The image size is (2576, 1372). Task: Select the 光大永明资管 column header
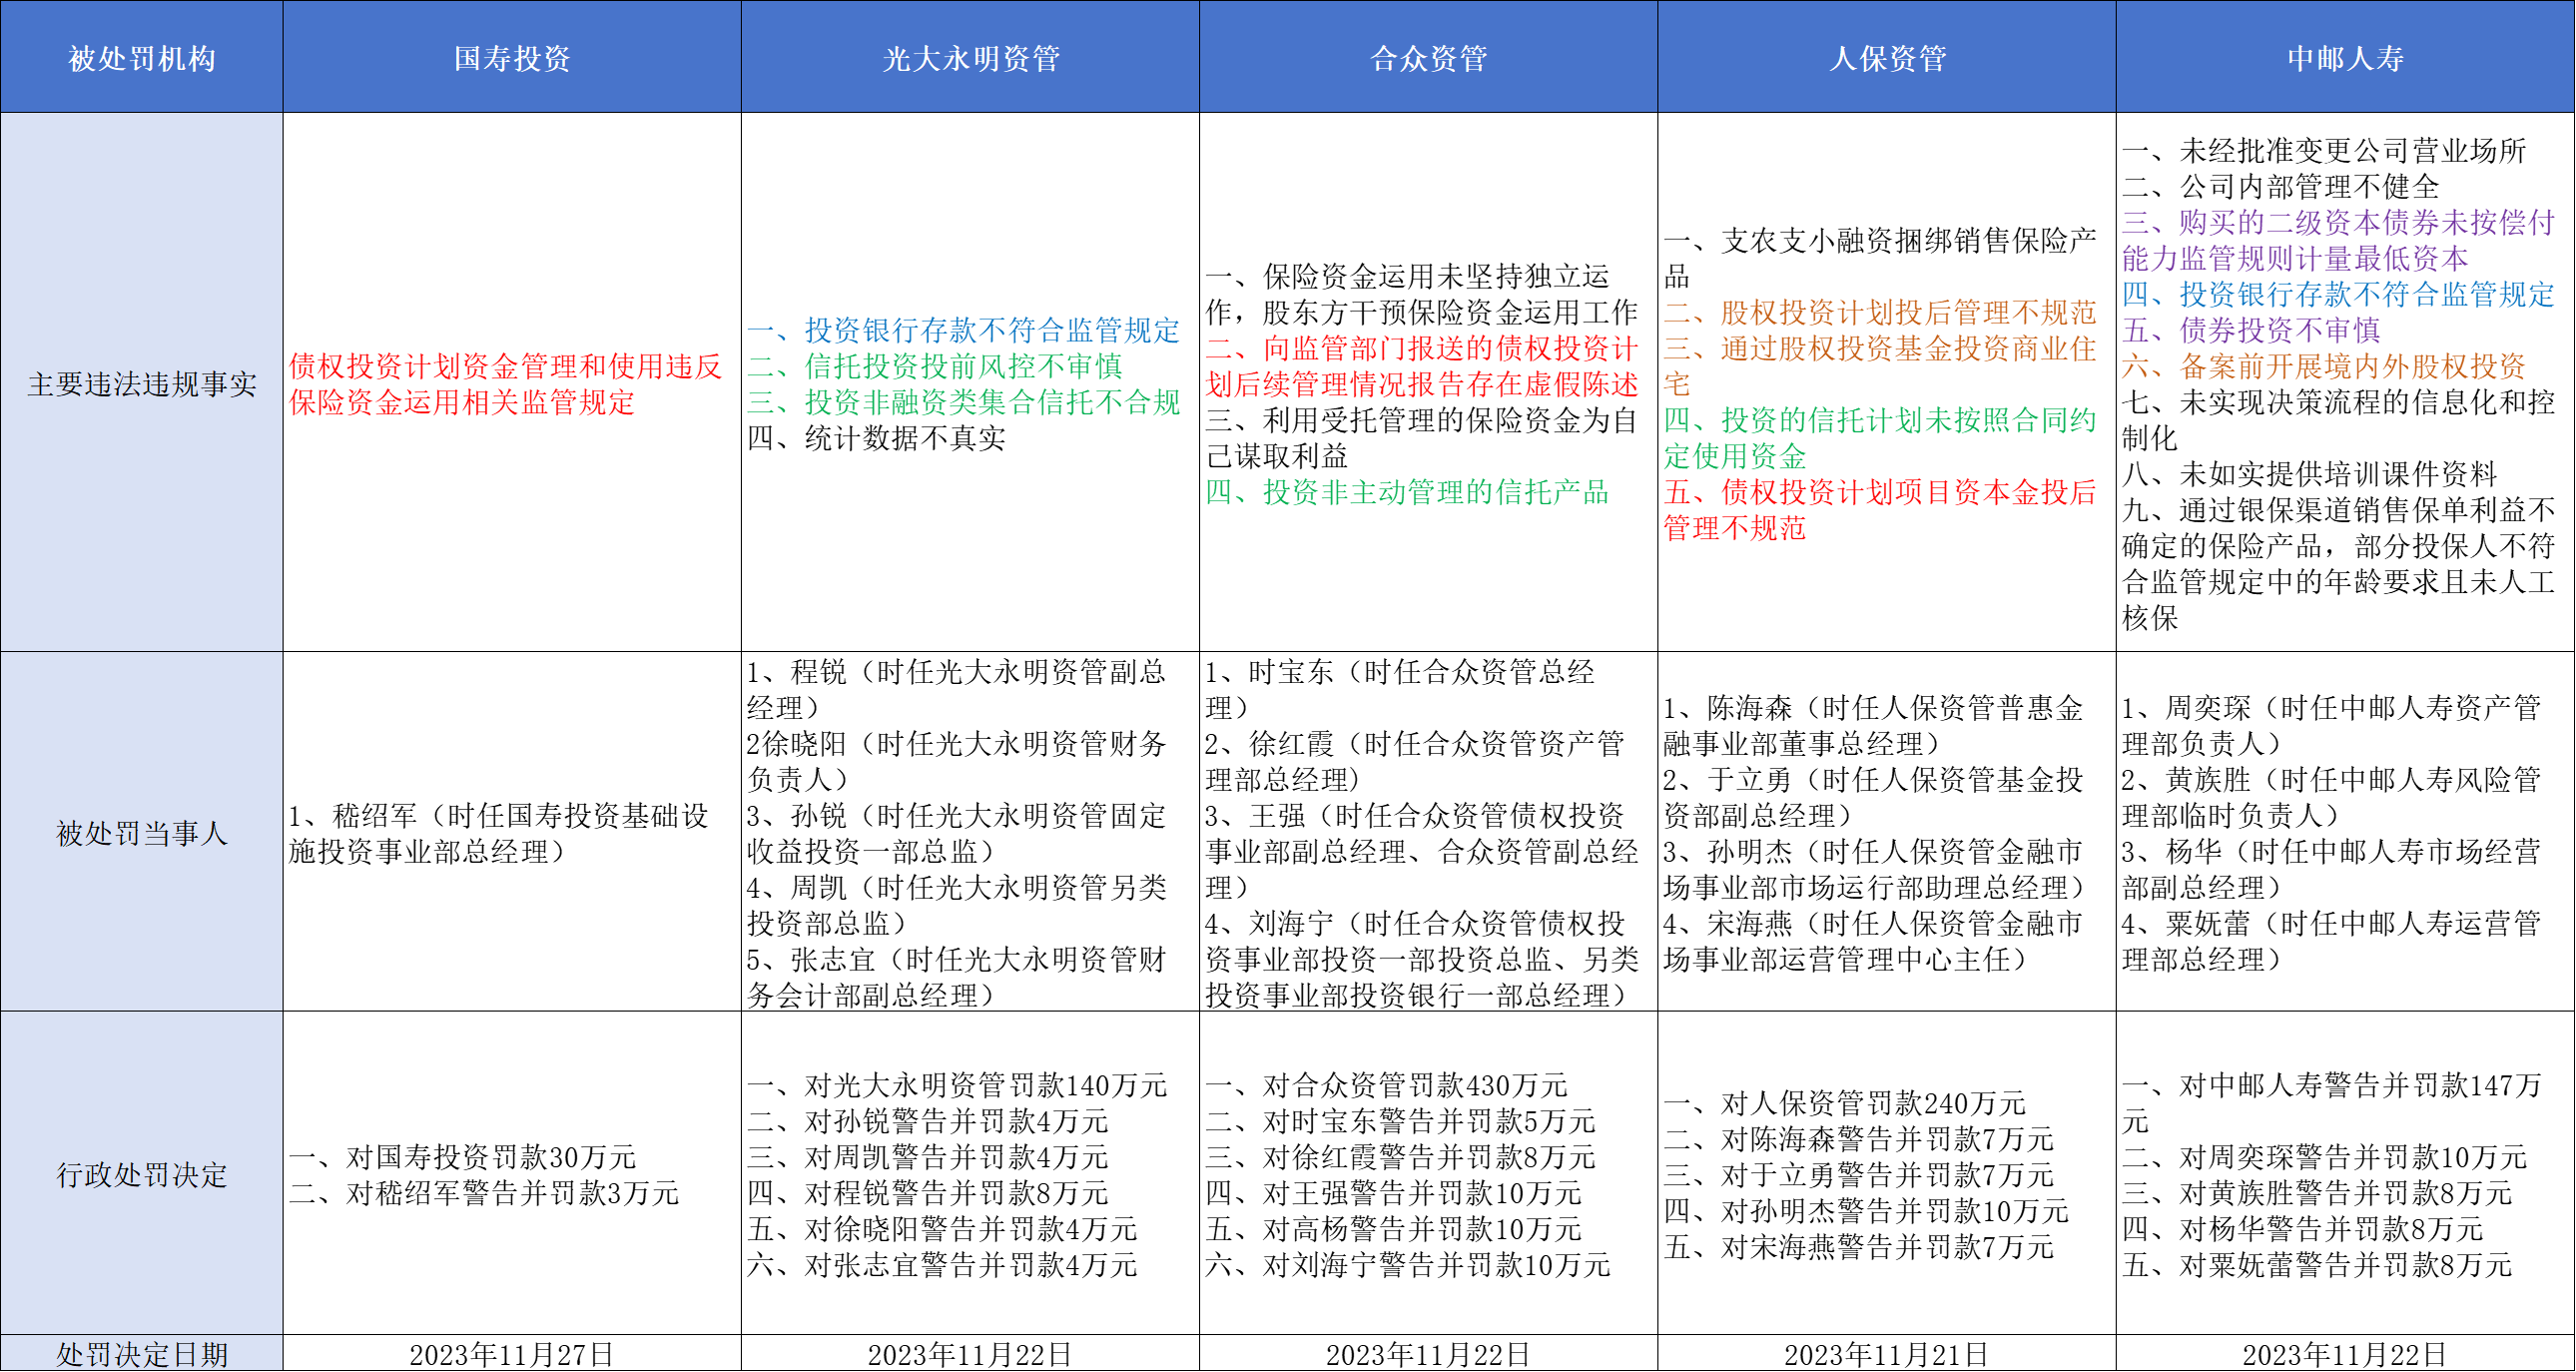click(x=970, y=58)
